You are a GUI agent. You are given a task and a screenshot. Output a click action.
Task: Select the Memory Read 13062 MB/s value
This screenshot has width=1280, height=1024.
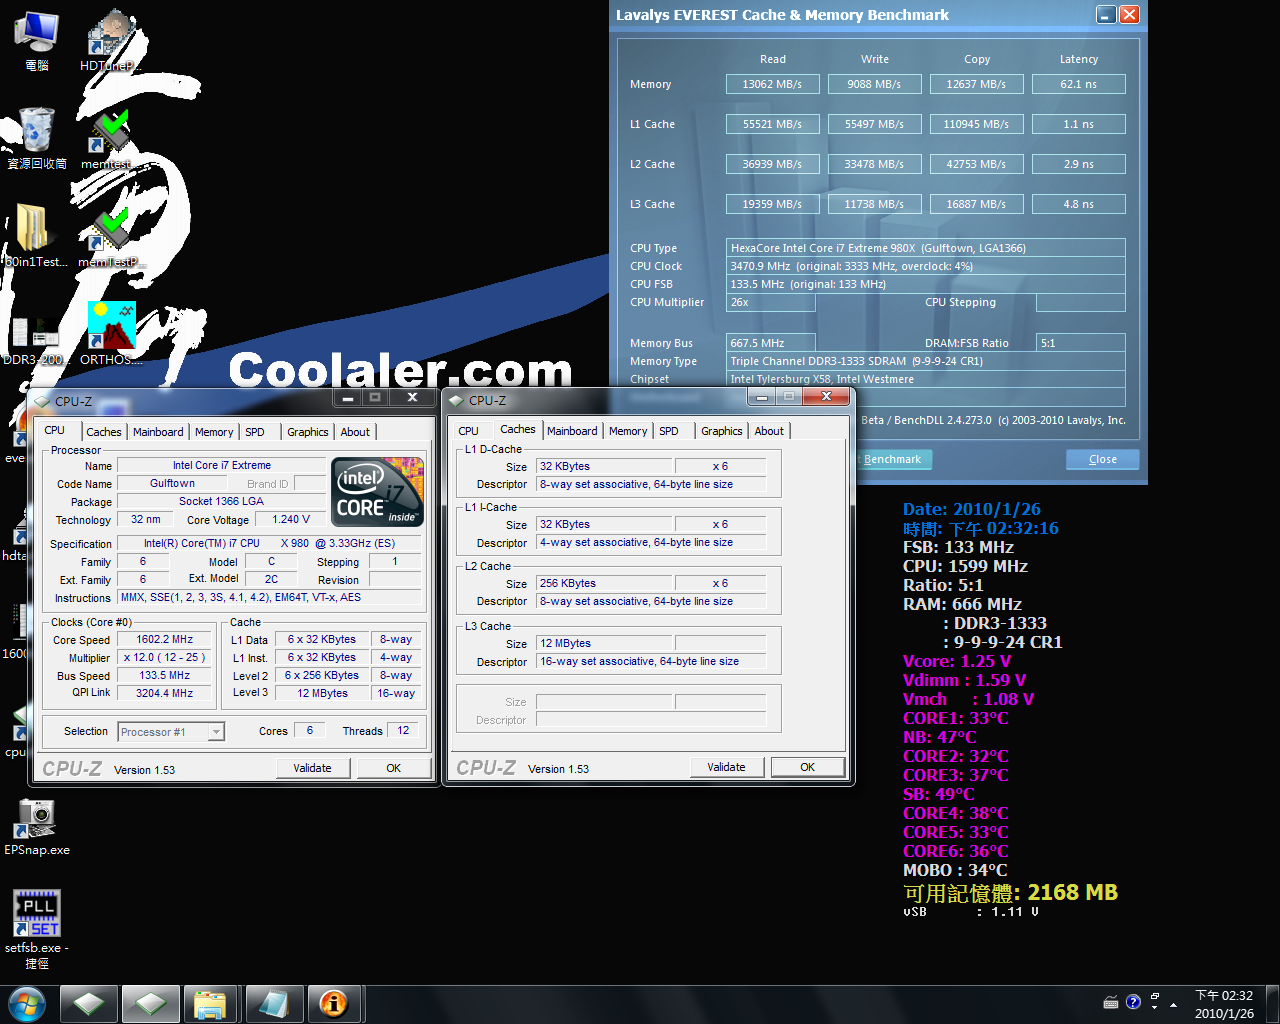coord(773,84)
